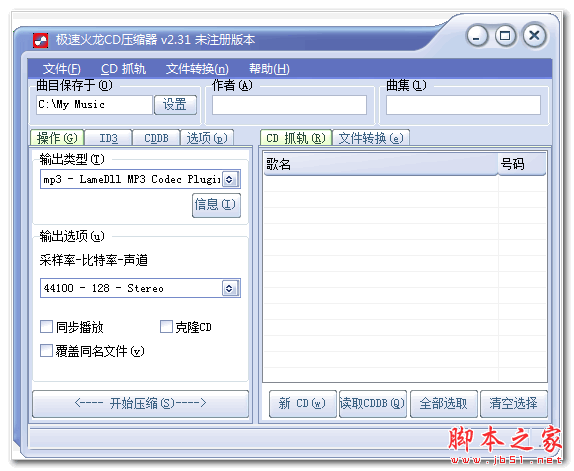Image resolution: width=574 pixels, height=471 pixels.
Task: Click the 读取CDDB(Q) button
Action: [373, 404]
